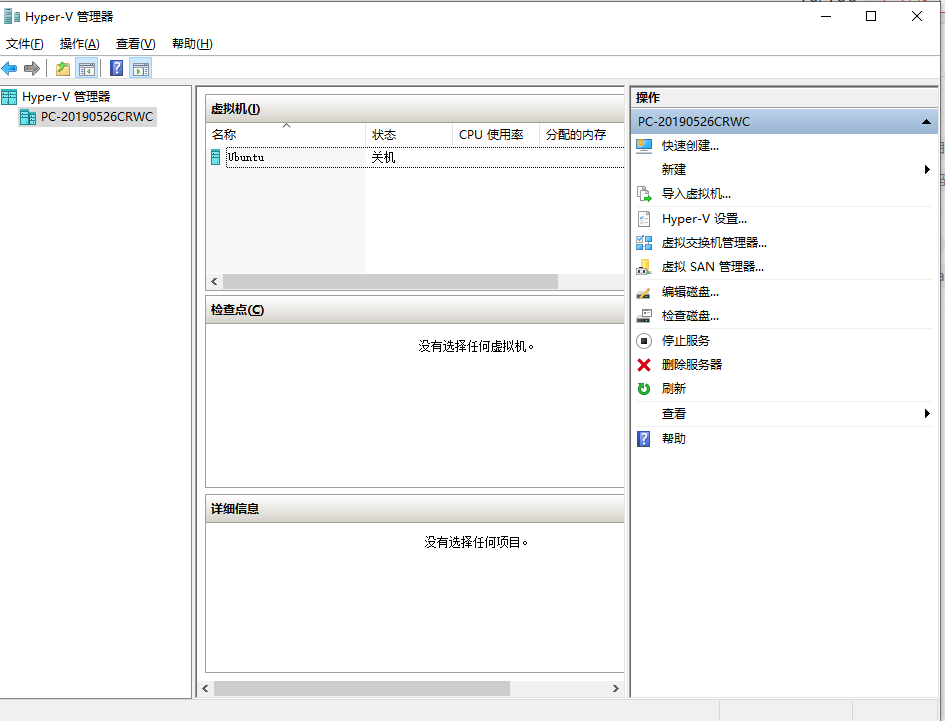Open the 文件(F) menu

tap(25, 44)
